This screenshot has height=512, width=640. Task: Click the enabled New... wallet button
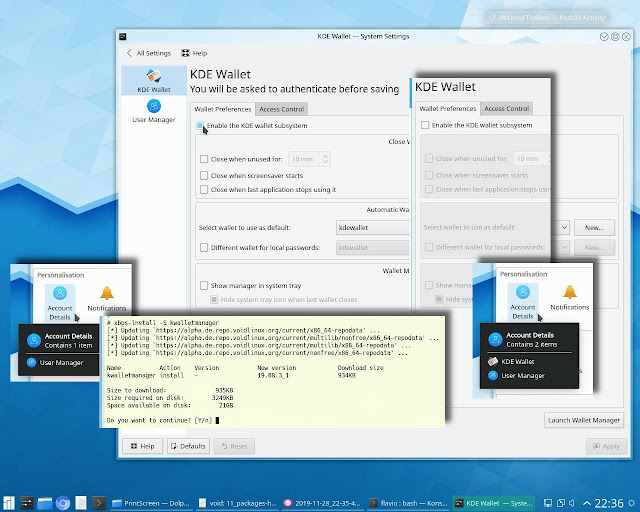[x=594, y=227]
